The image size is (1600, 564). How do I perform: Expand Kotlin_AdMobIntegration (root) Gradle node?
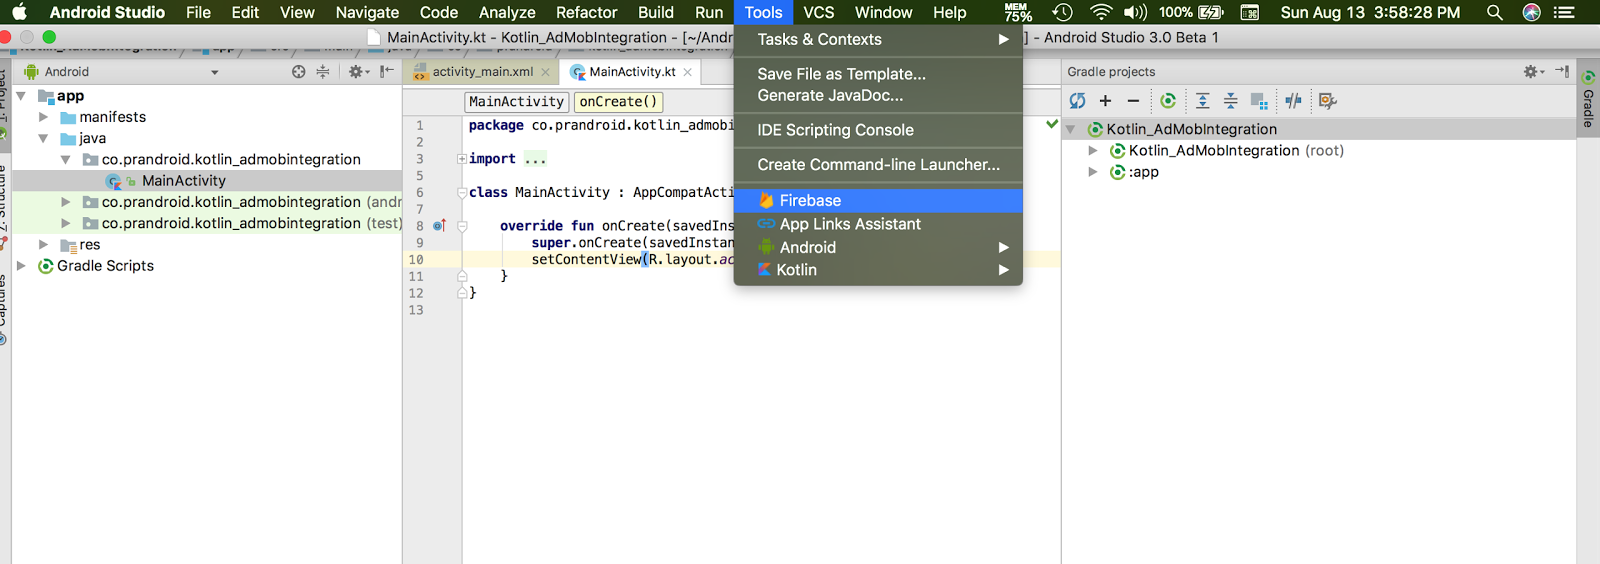coord(1092,151)
